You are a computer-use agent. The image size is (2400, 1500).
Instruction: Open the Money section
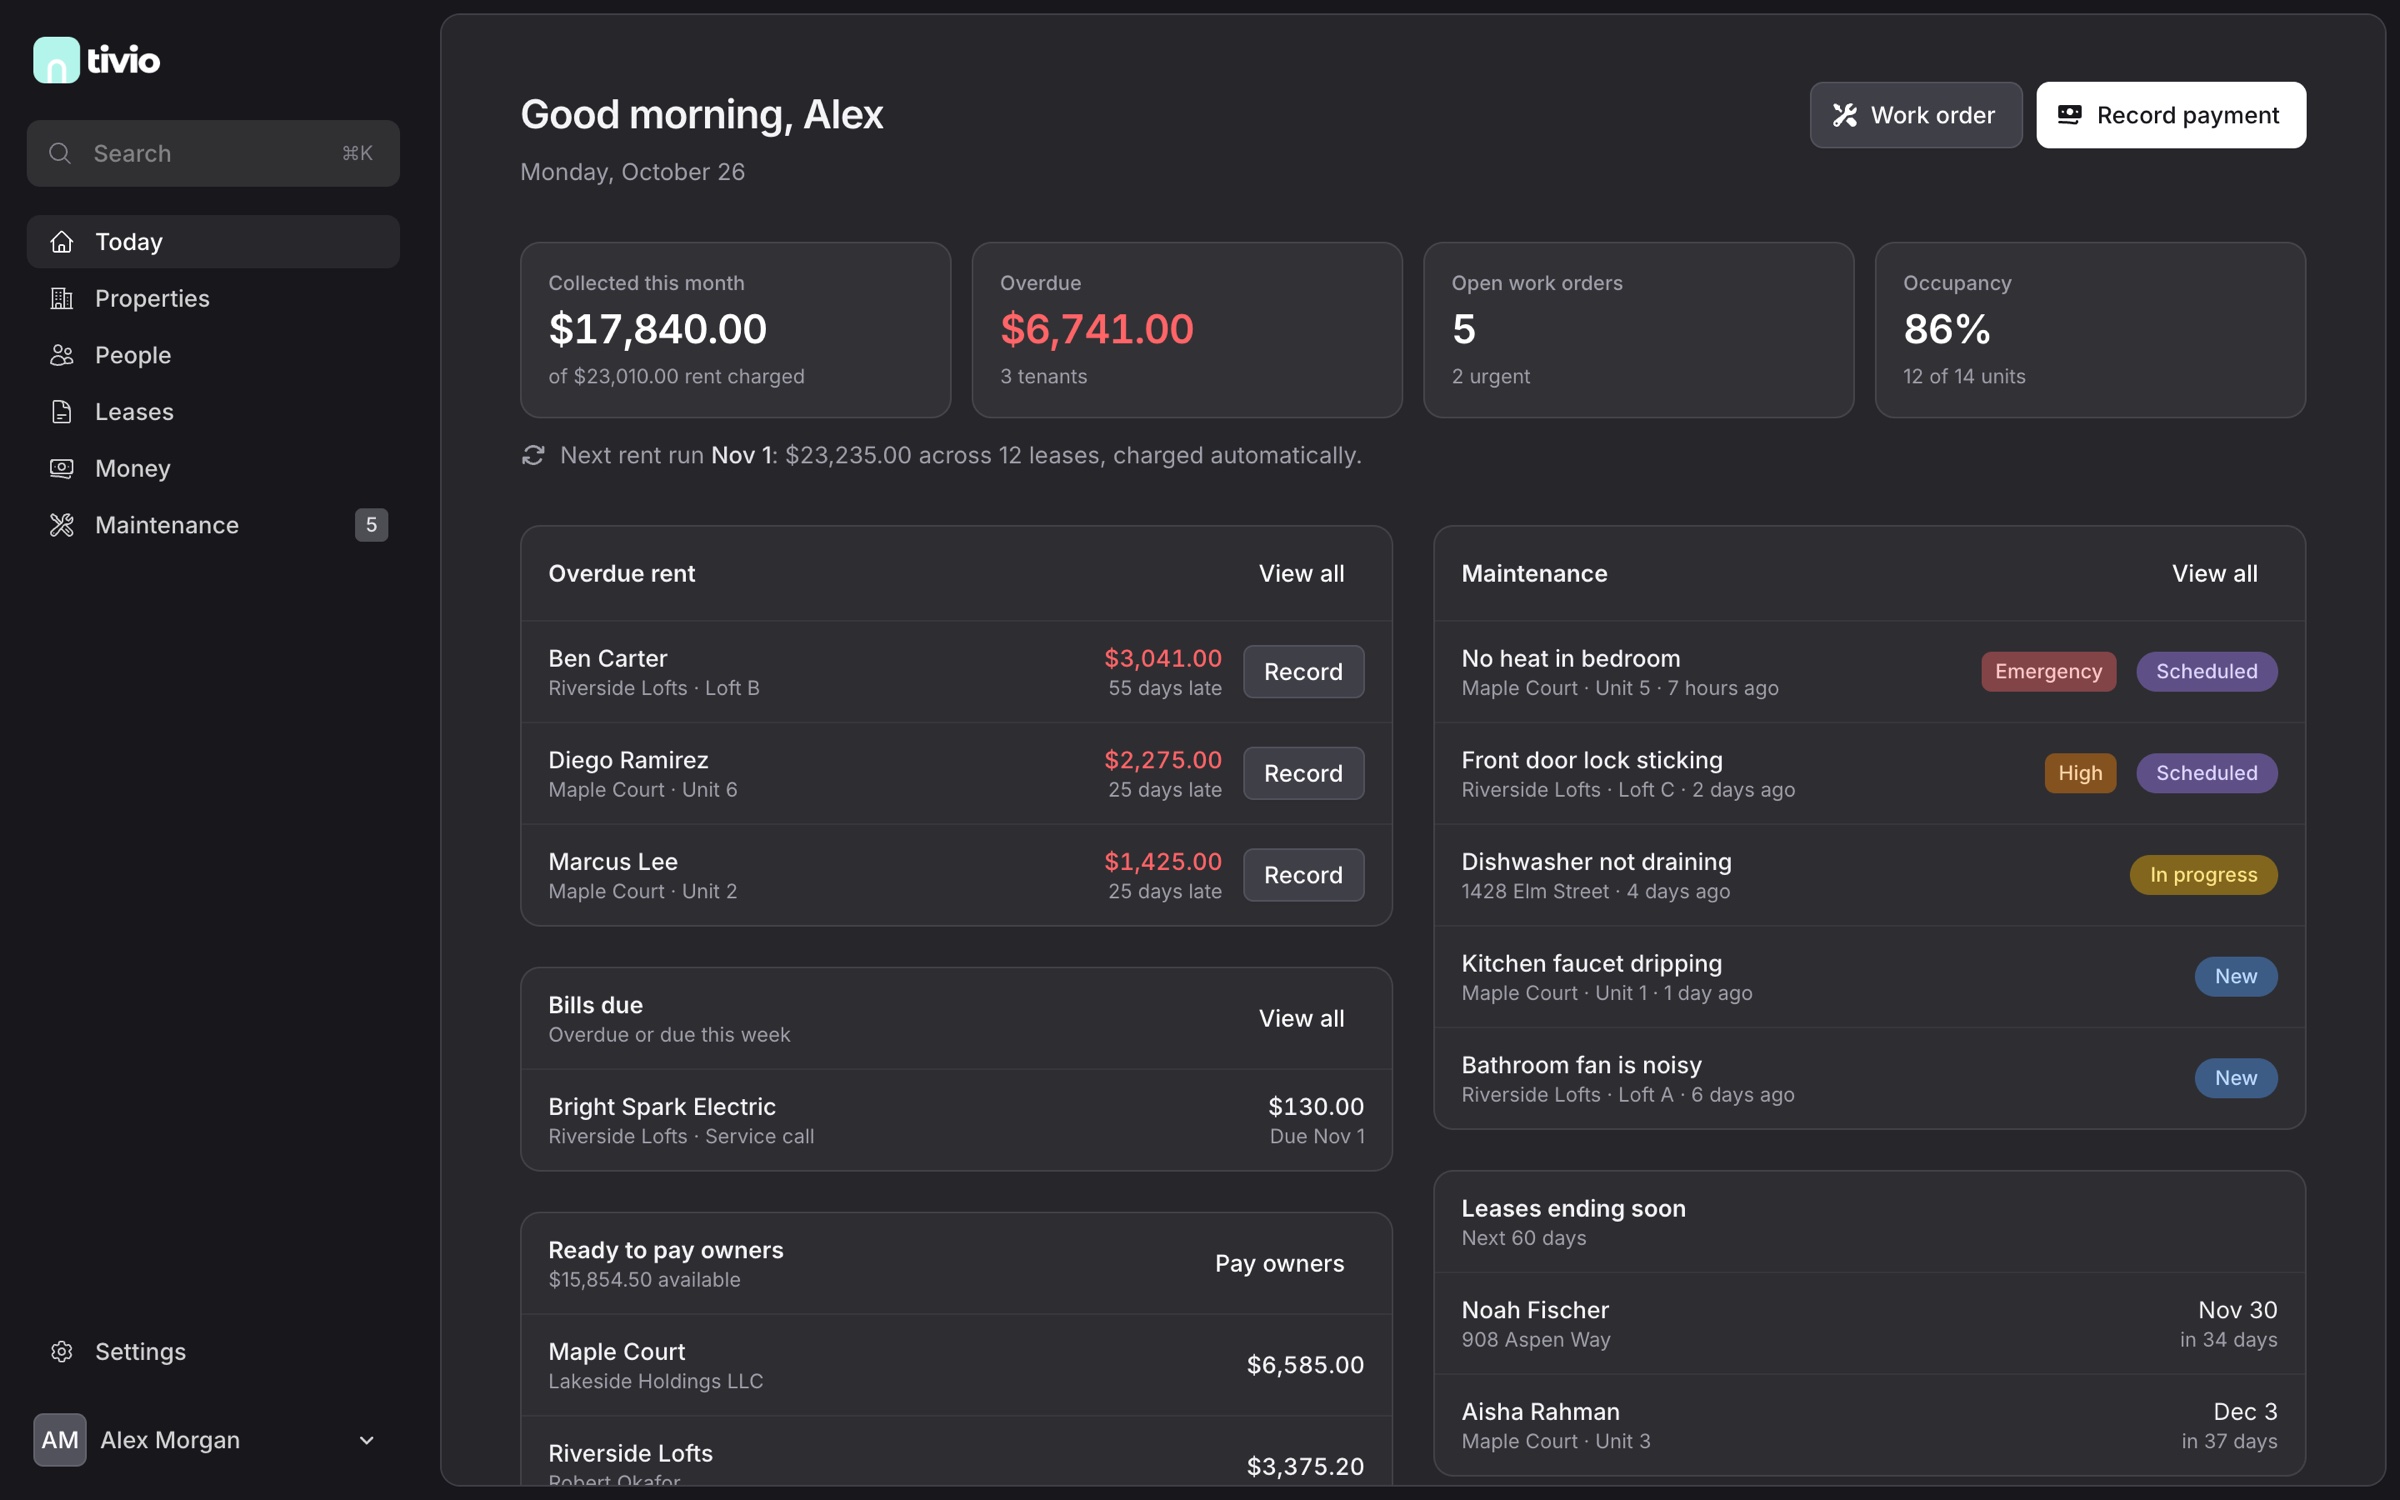coord(213,468)
